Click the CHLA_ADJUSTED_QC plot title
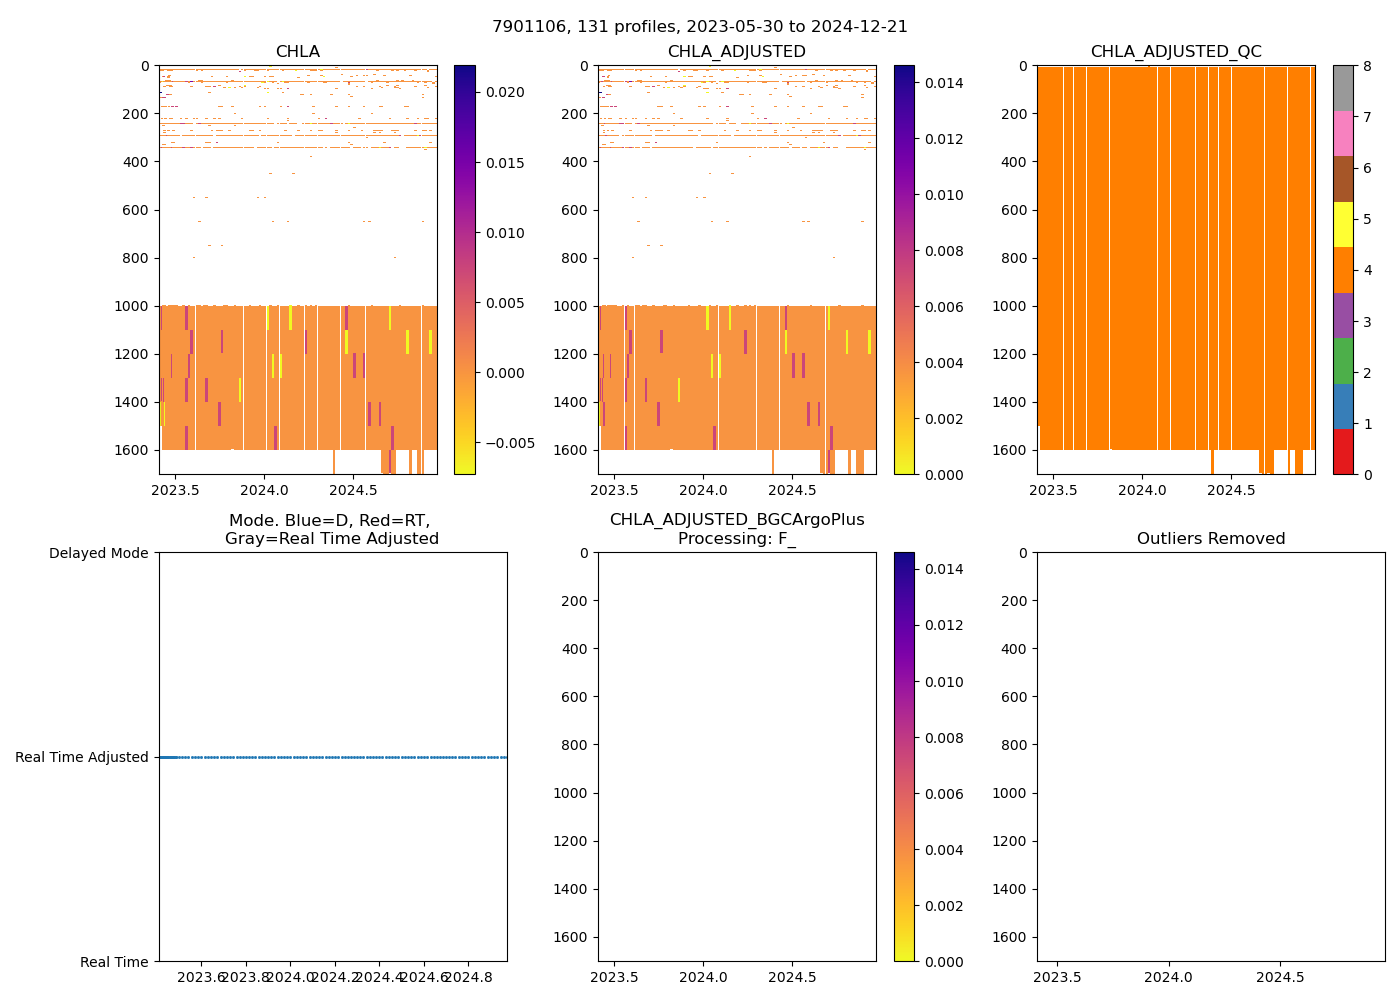Screen dimensions: 1400x1000 click(1176, 52)
